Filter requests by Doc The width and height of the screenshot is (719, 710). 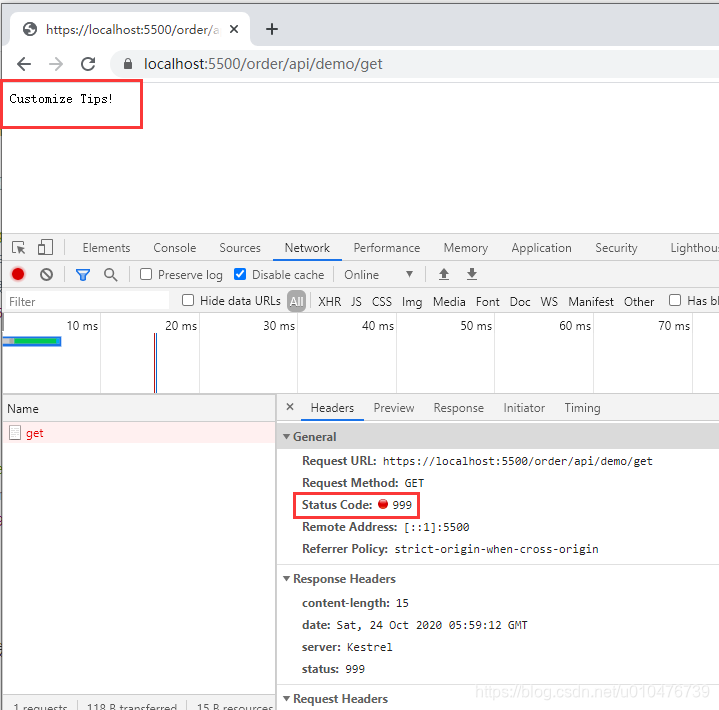coord(520,301)
